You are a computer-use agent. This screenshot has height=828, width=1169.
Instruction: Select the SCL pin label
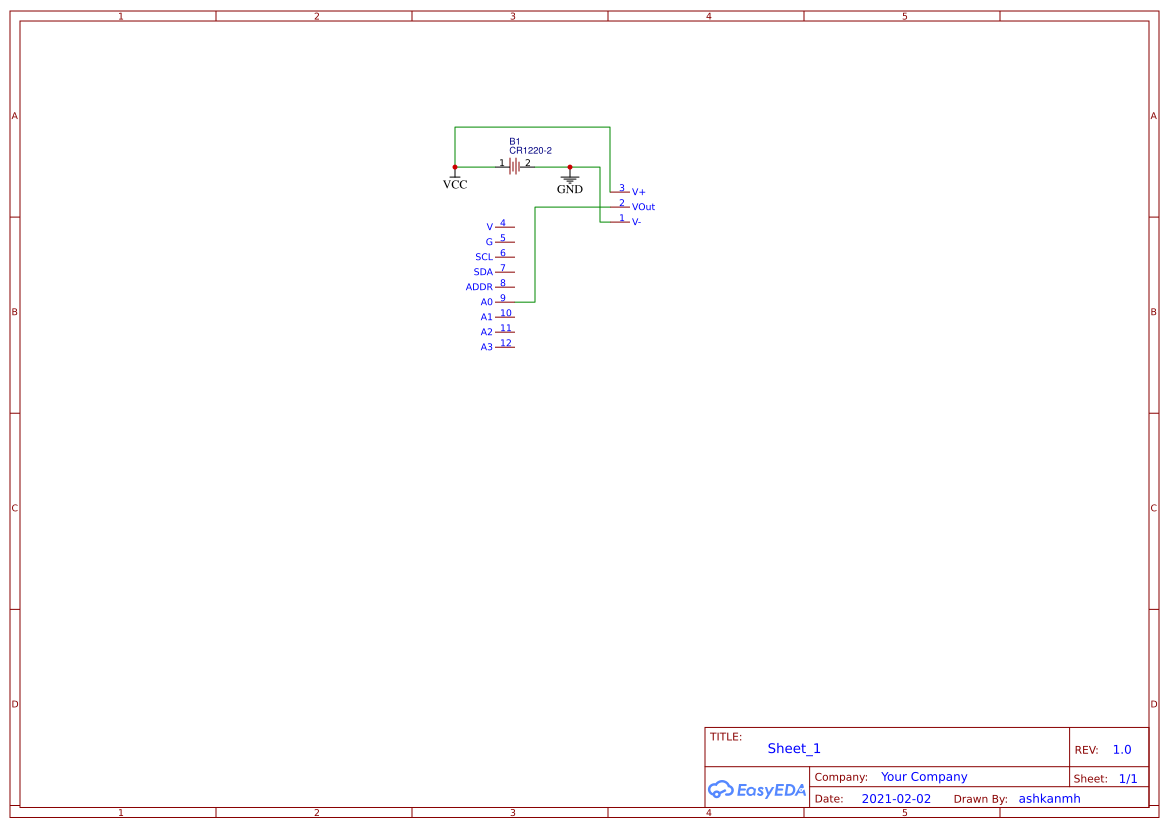(x=484, y=257)
